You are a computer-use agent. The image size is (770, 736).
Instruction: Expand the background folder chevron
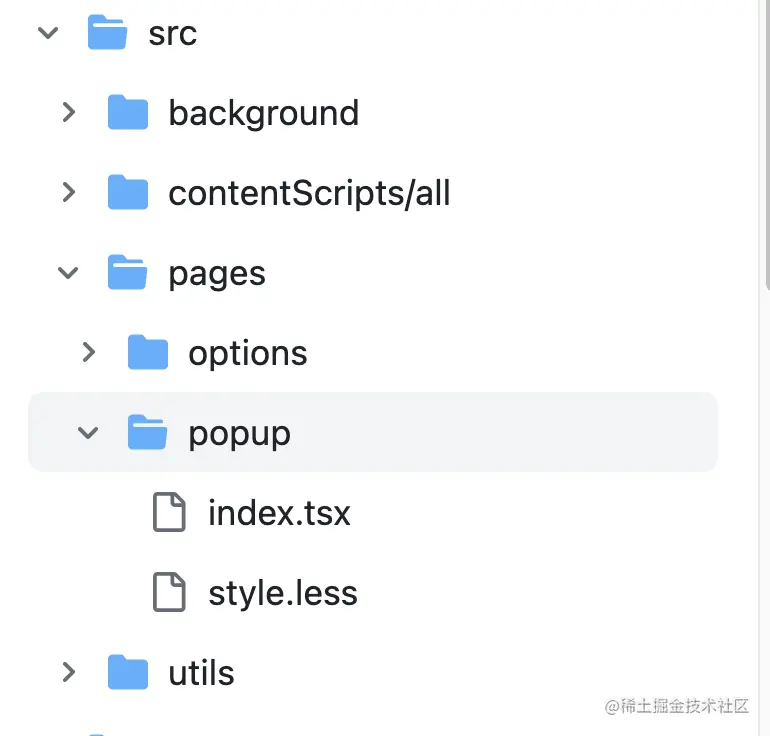coord(69,112)
